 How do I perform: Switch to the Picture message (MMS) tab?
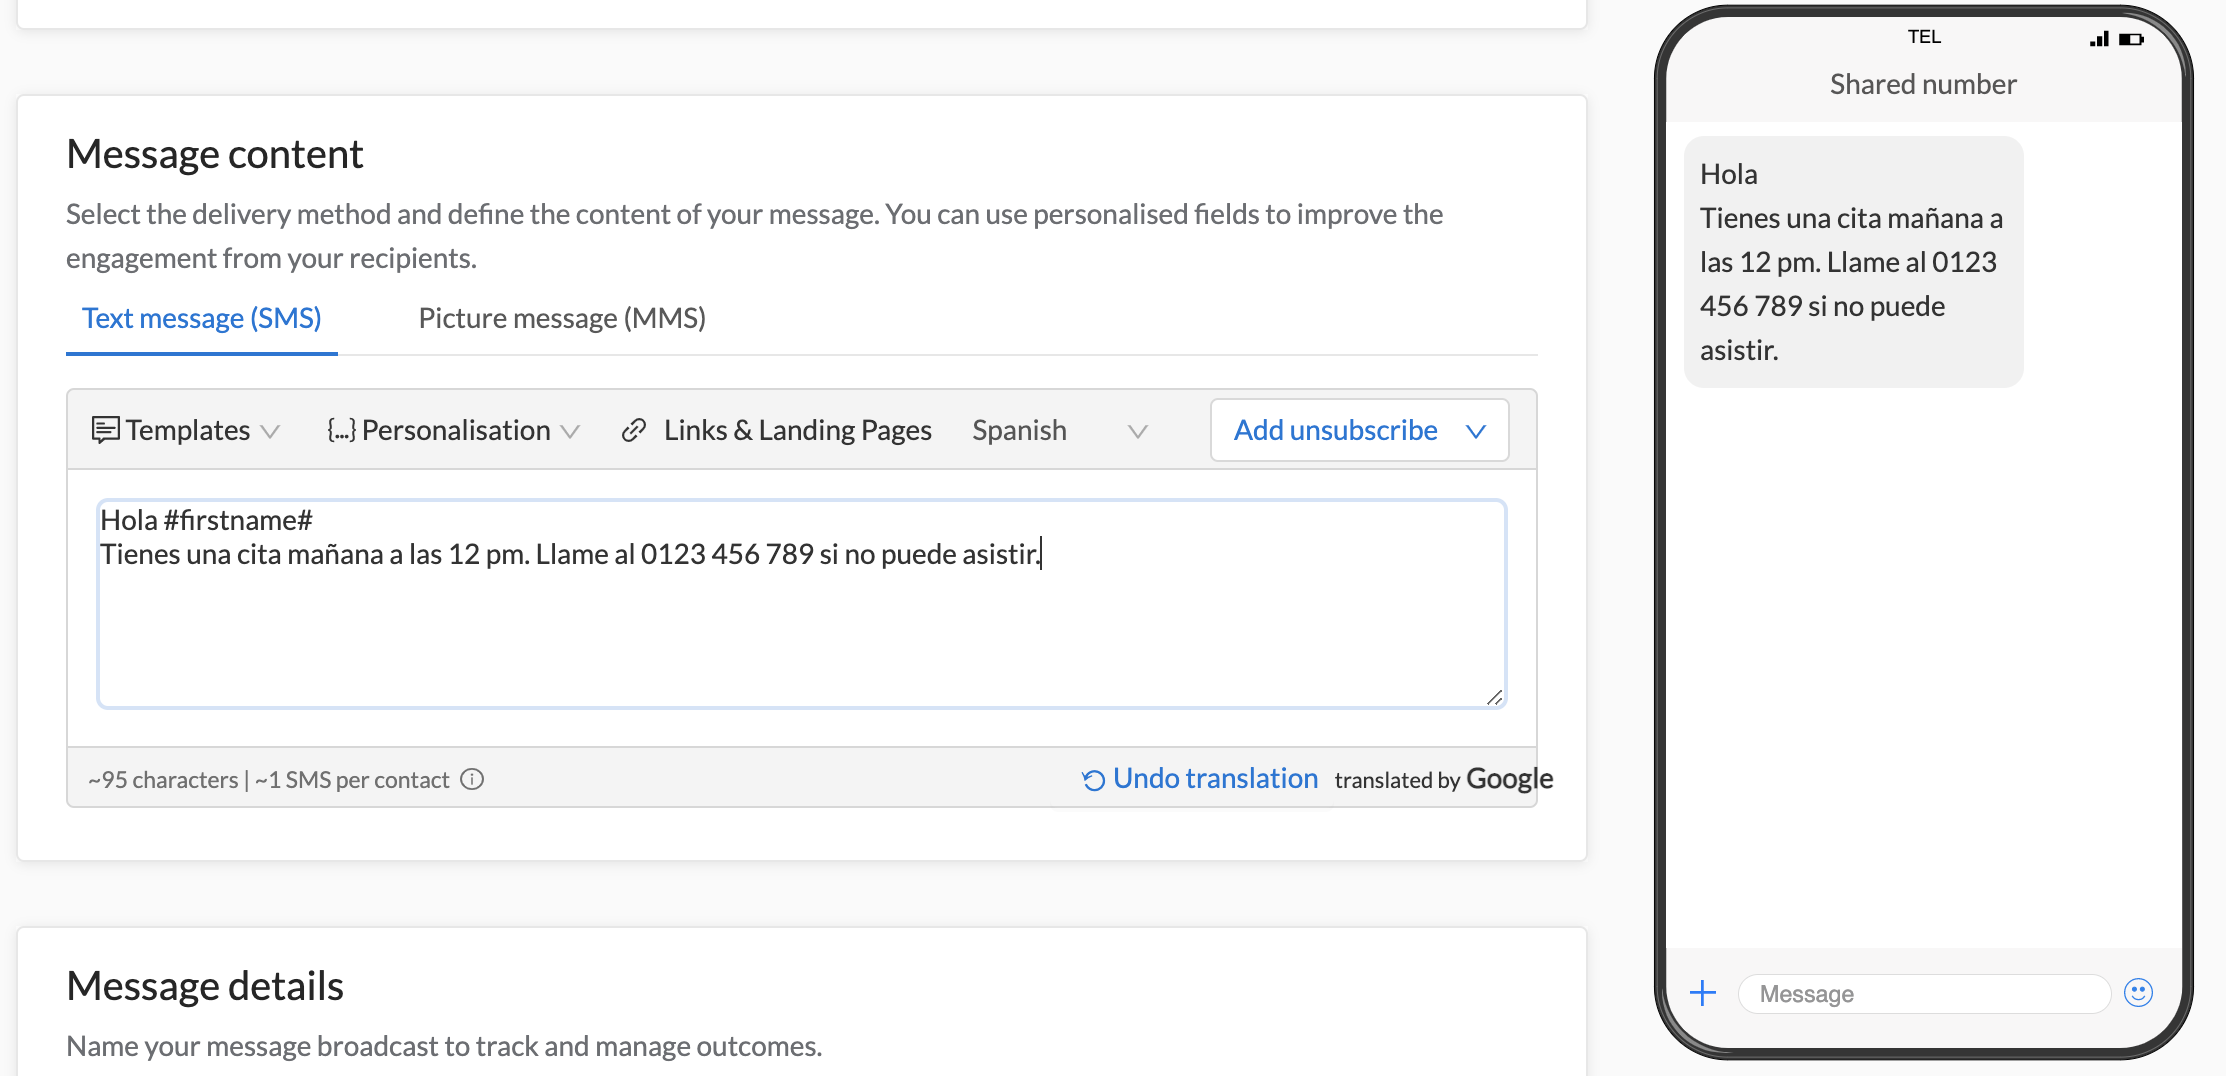(562, 317)
